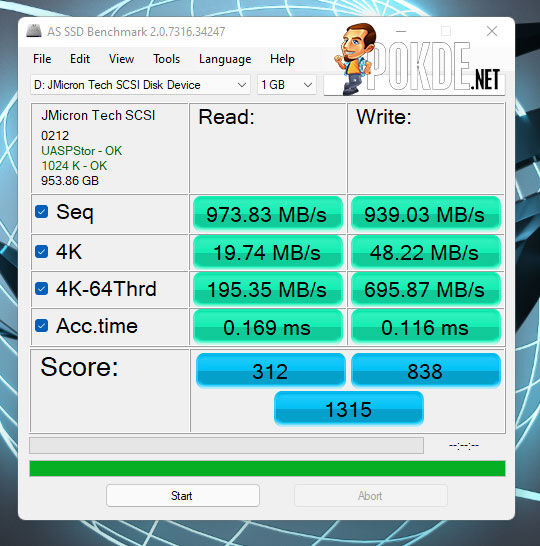The height and width of the screenshot is (546, 540).
Task: Click the Read: column header
Action: pos(226,117)
